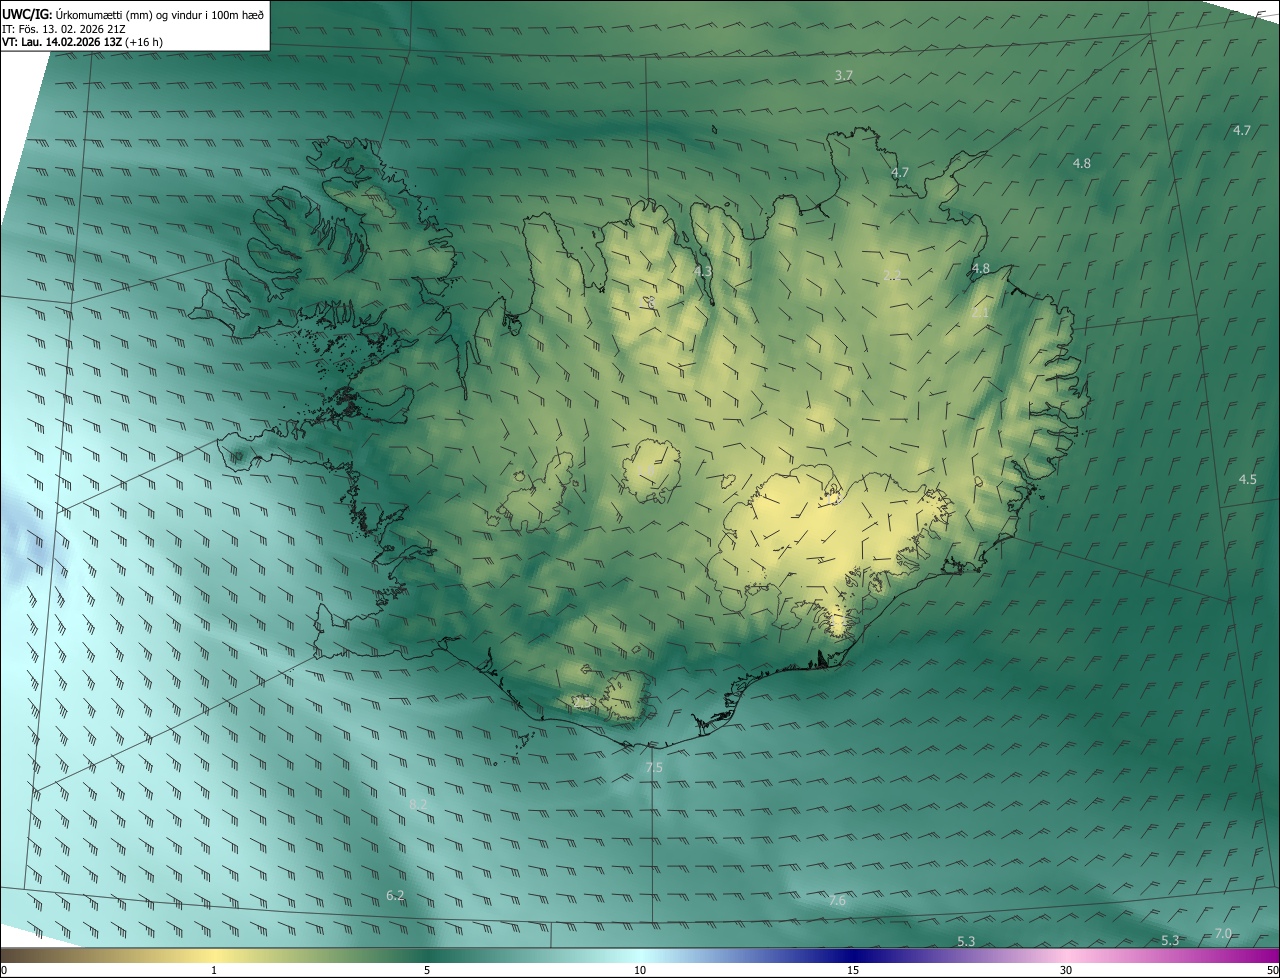Click the 7.0 value in the southeast corner
Image resolution: width=1280 pixels, height=978 pixels.
click(1223, 933)
